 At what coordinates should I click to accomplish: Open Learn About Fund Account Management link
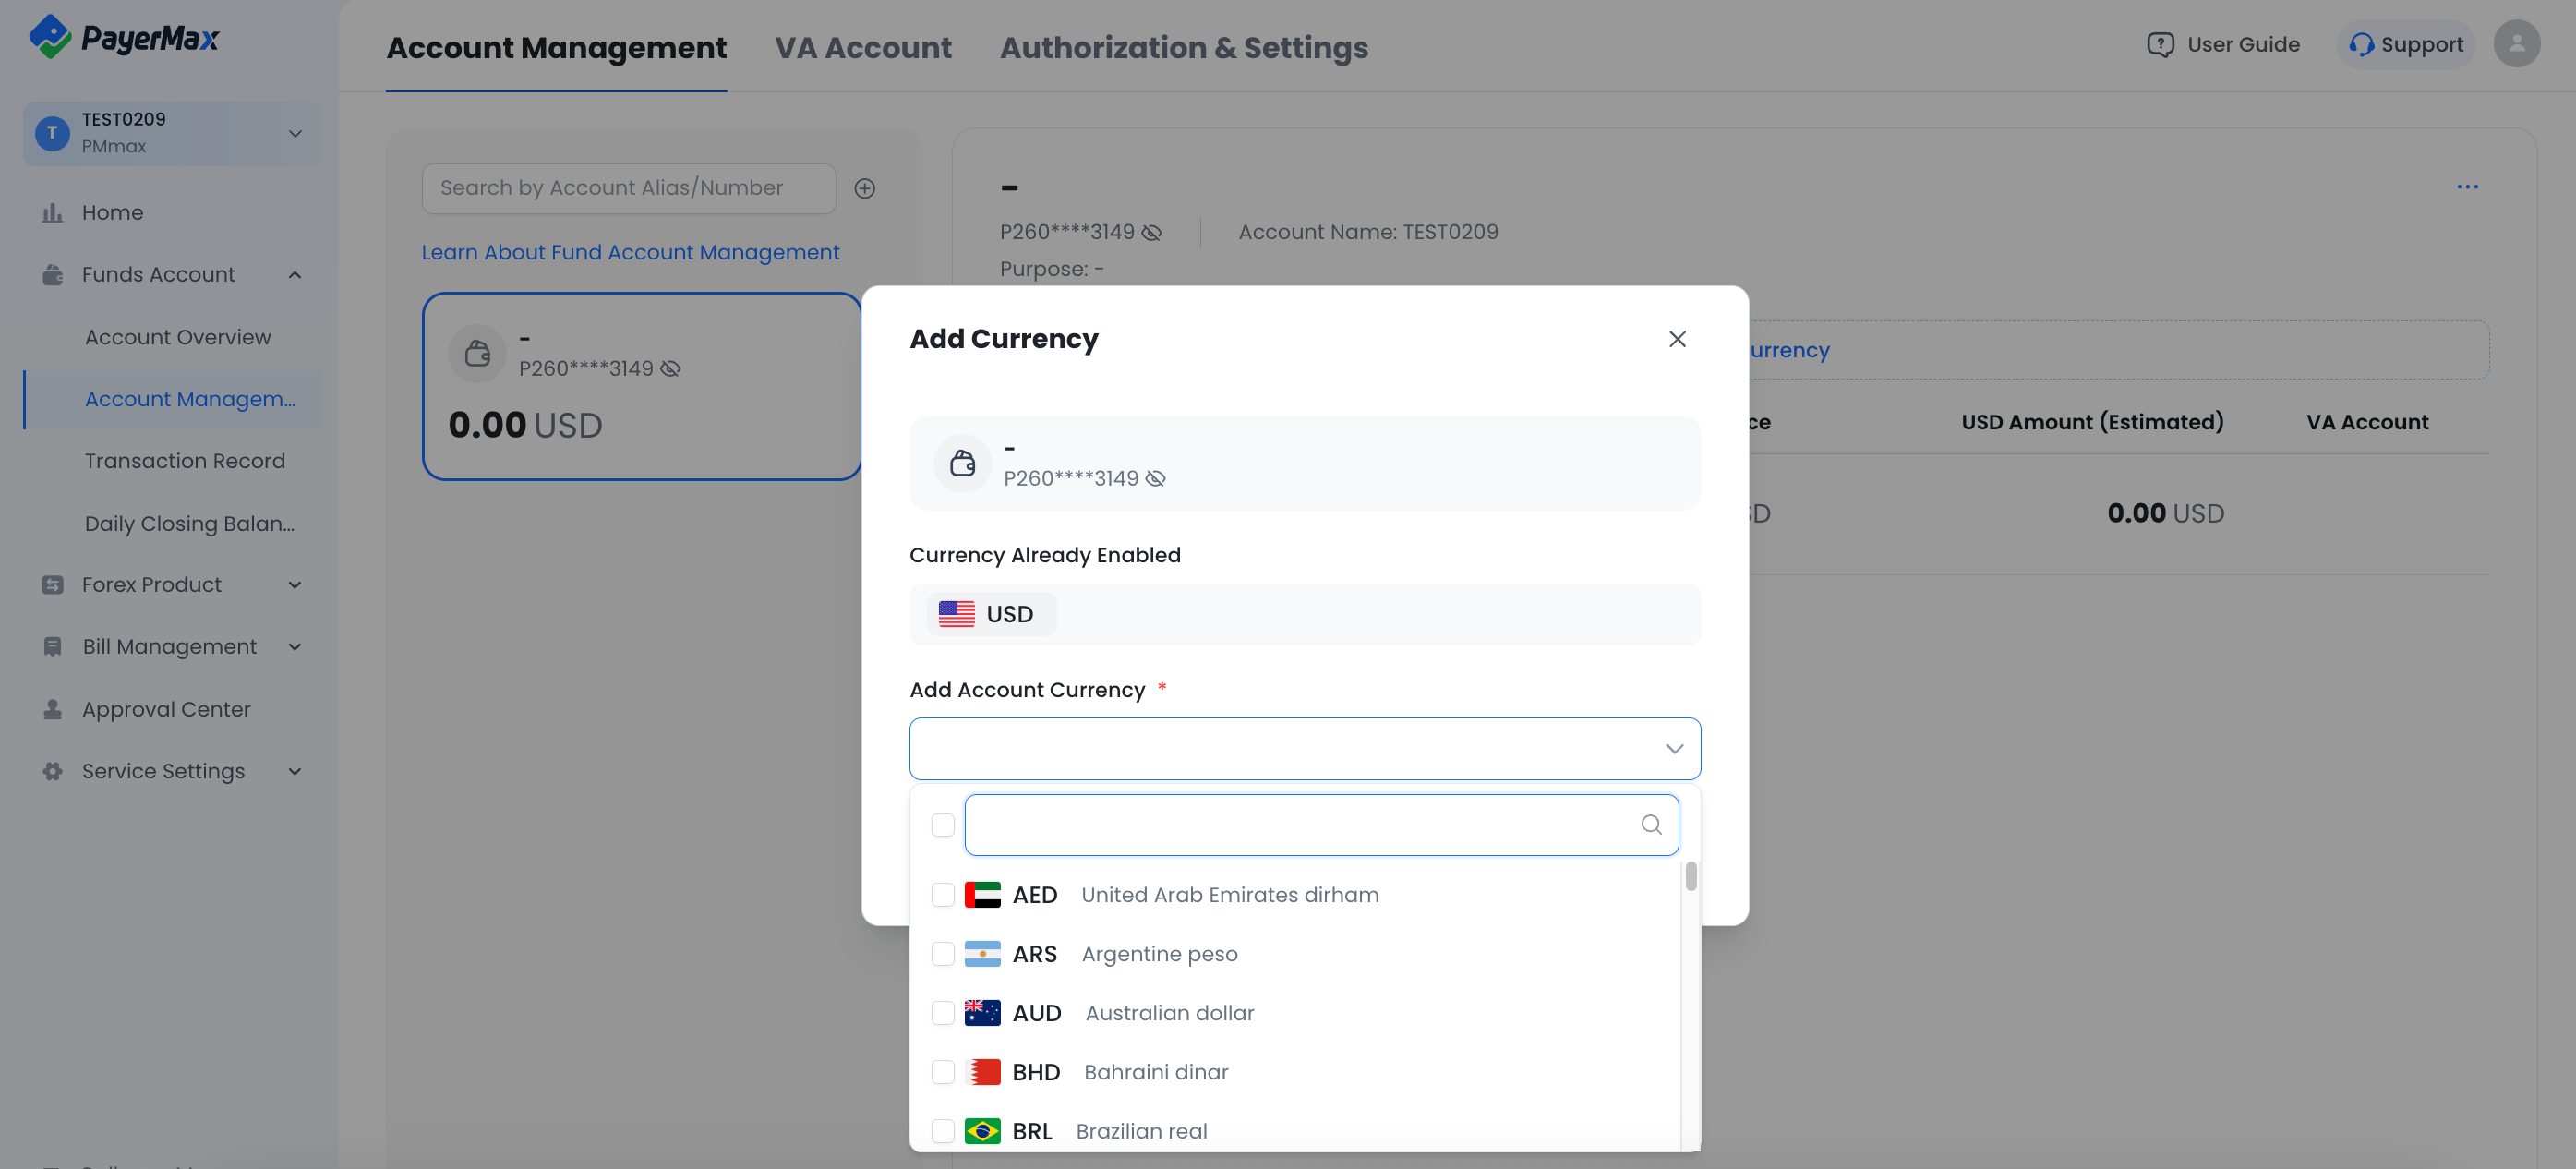point(630,253)
